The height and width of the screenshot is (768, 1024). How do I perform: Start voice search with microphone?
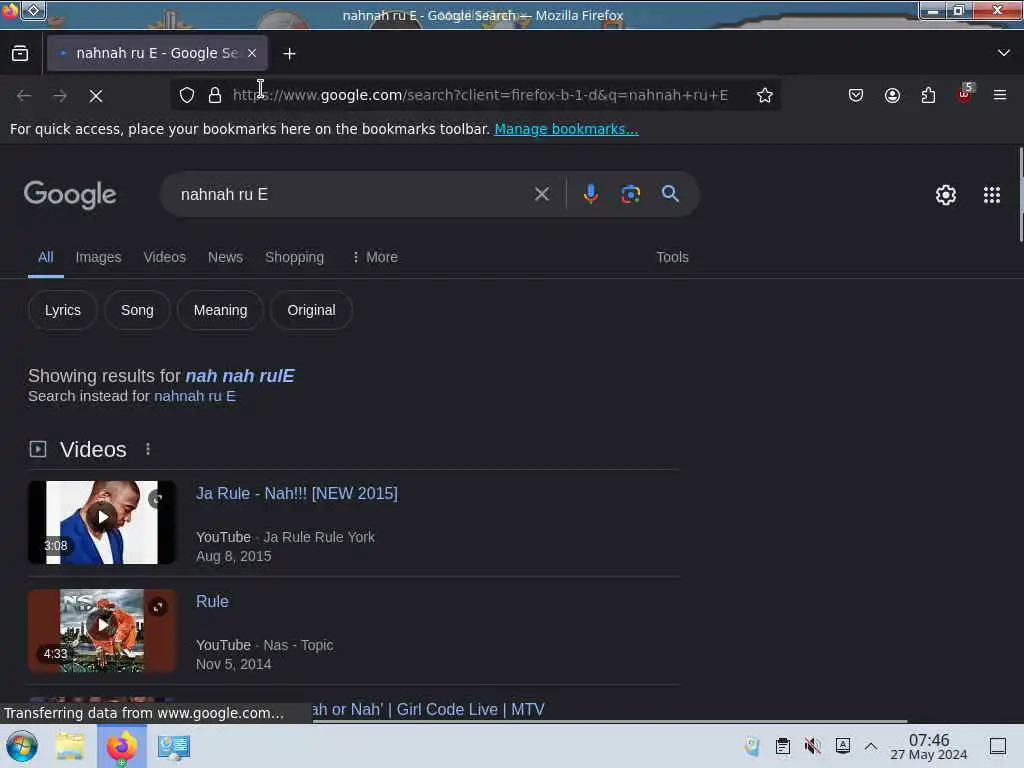click(590, 194)
